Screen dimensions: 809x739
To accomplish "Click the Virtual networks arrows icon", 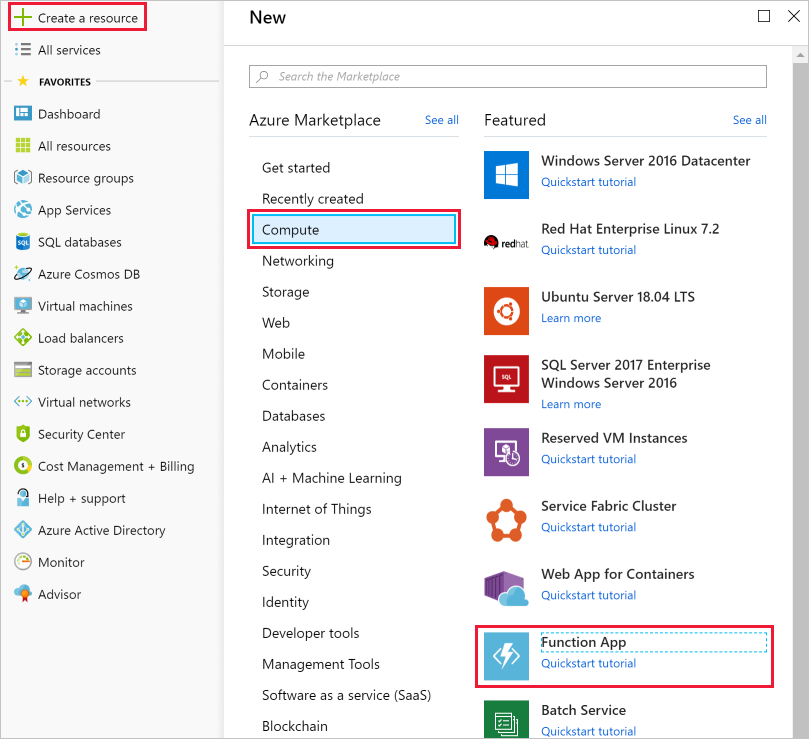I will (23, 401).
